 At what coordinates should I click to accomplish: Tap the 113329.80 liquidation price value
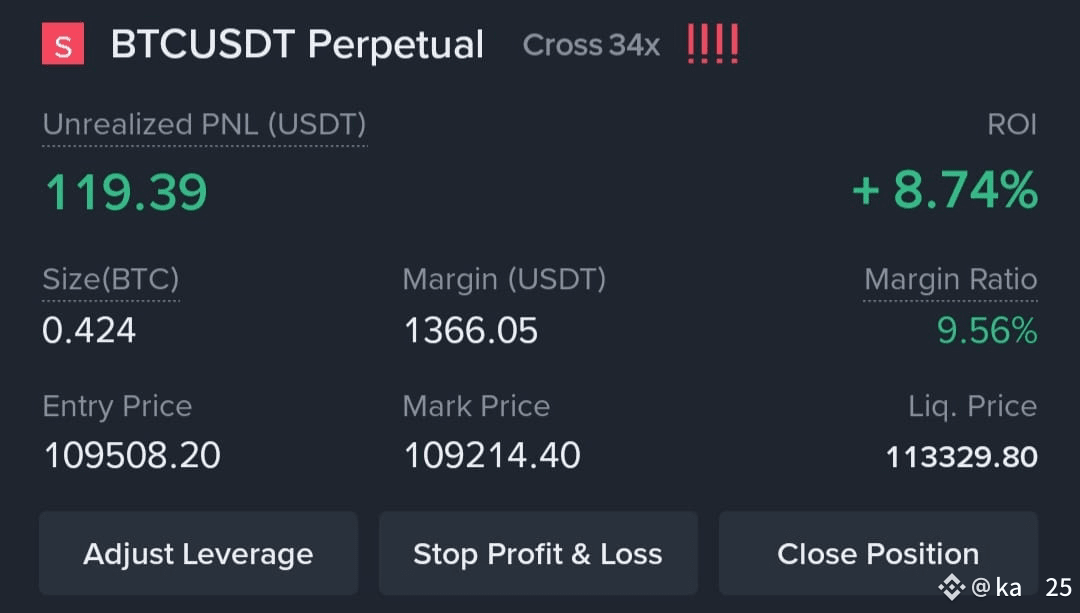[962, 457]
